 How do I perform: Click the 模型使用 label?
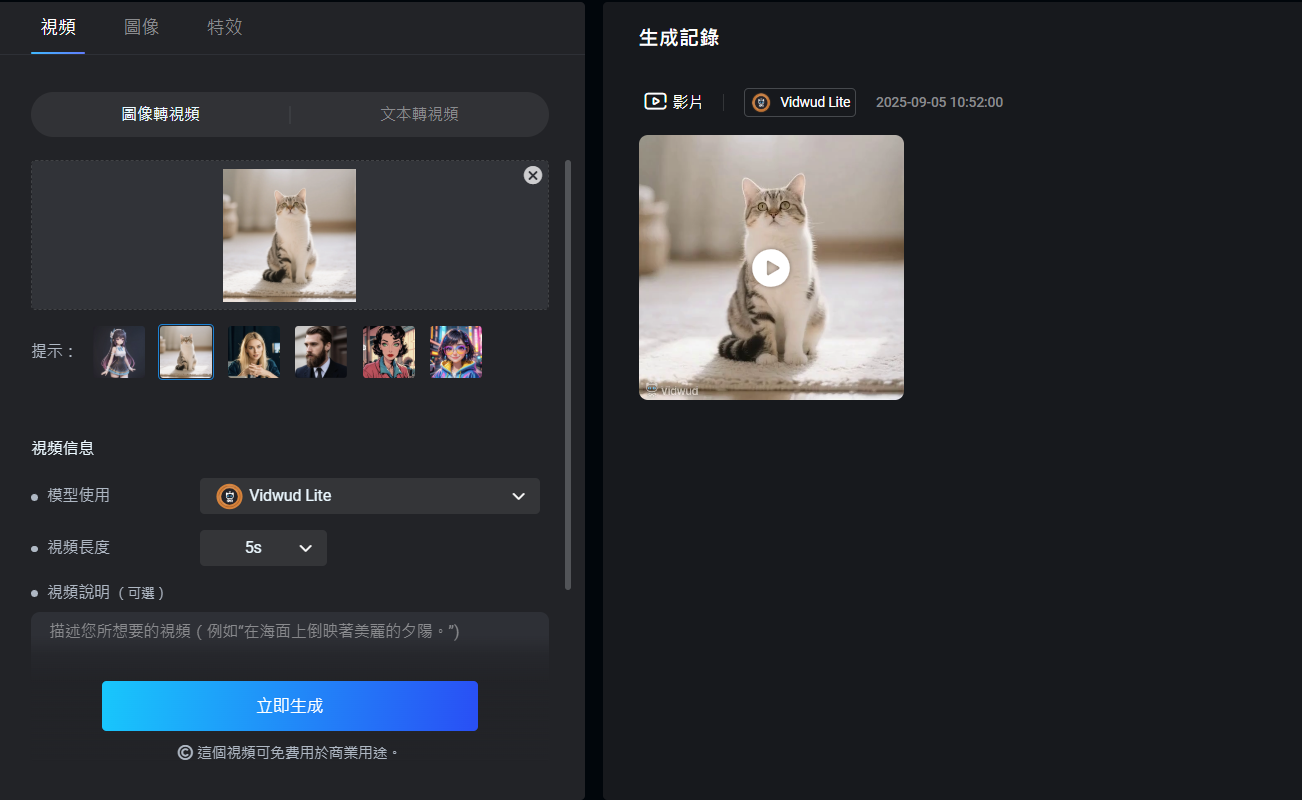tap(79, 496)
